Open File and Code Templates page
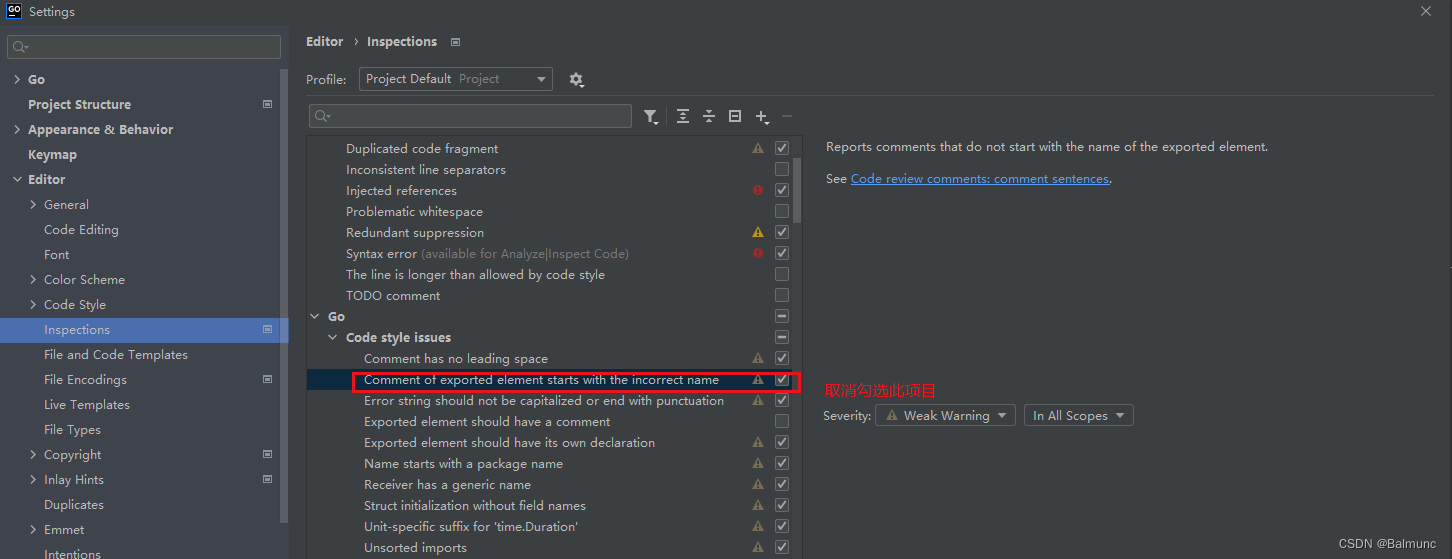Viewport: 1452px width, 559px height. pos(116,354)
